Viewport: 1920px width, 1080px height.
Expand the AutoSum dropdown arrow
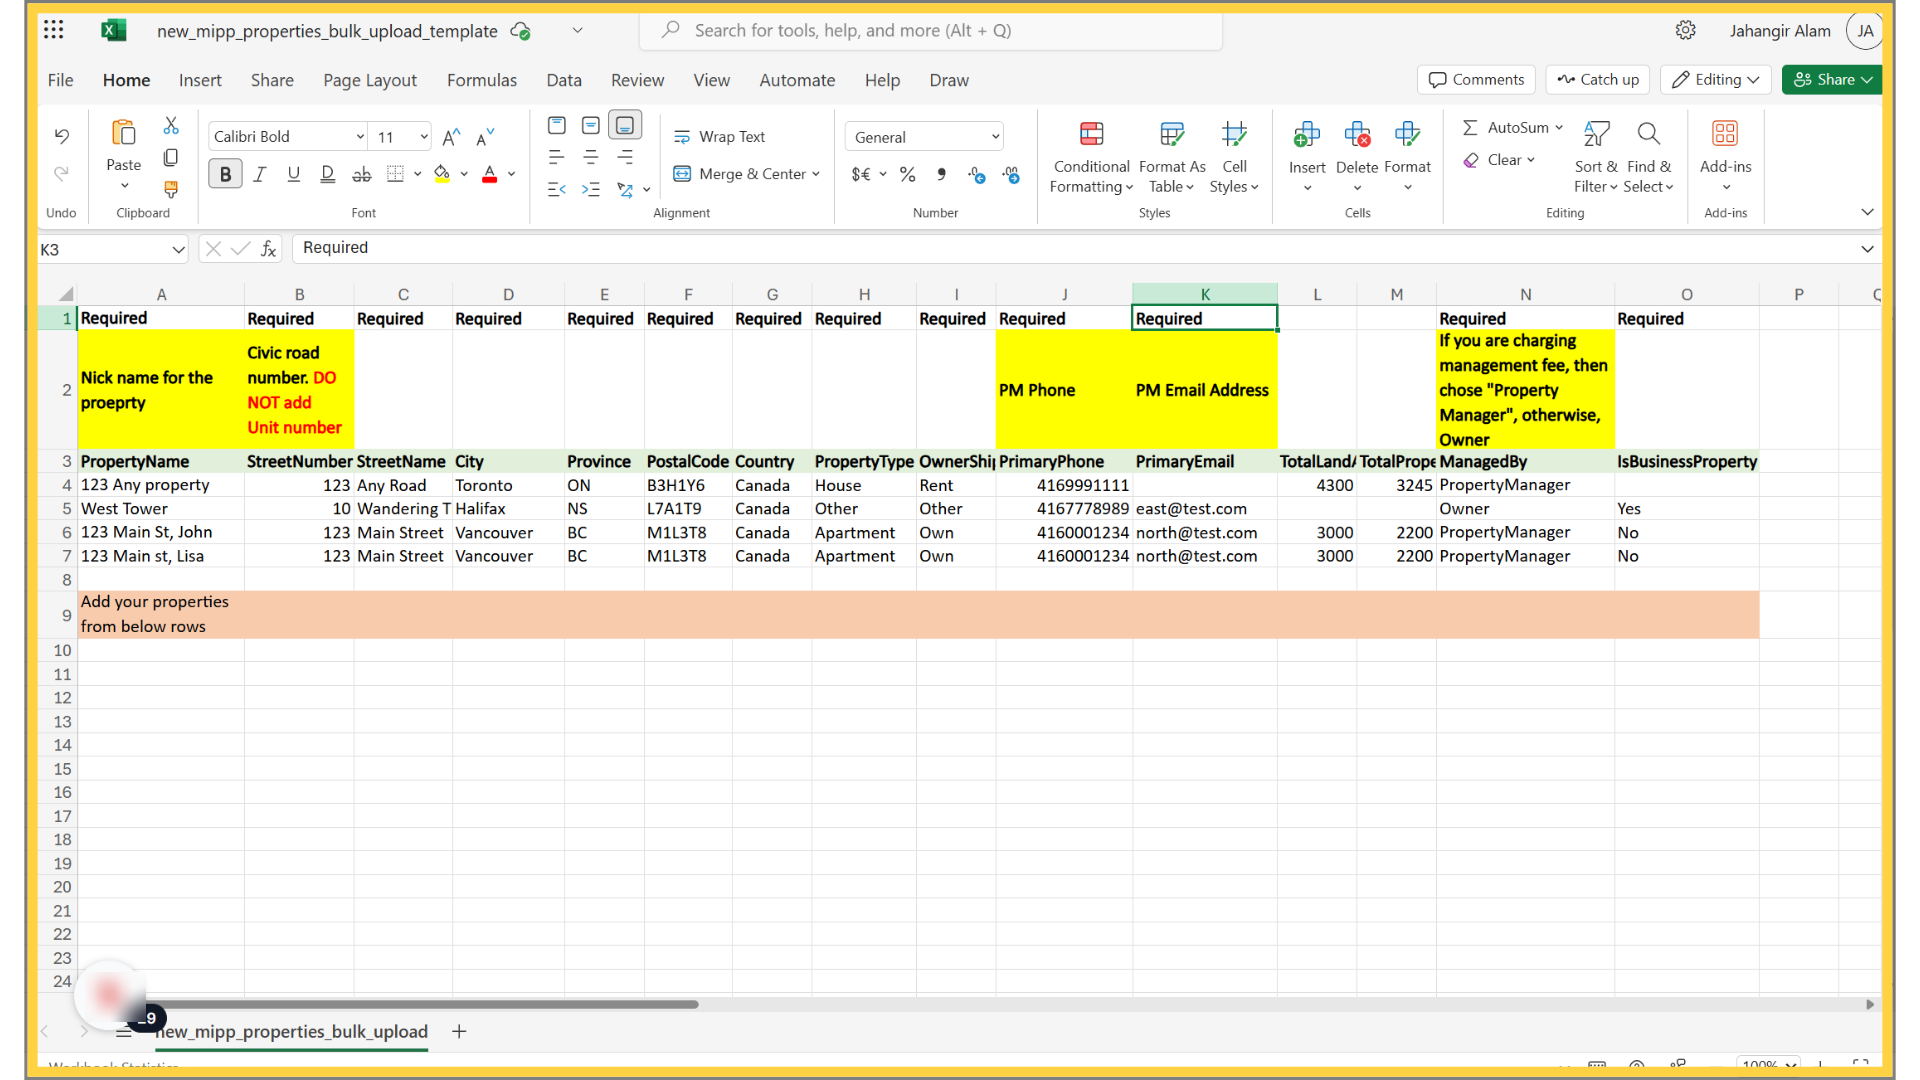click(x=1559, y=128)
